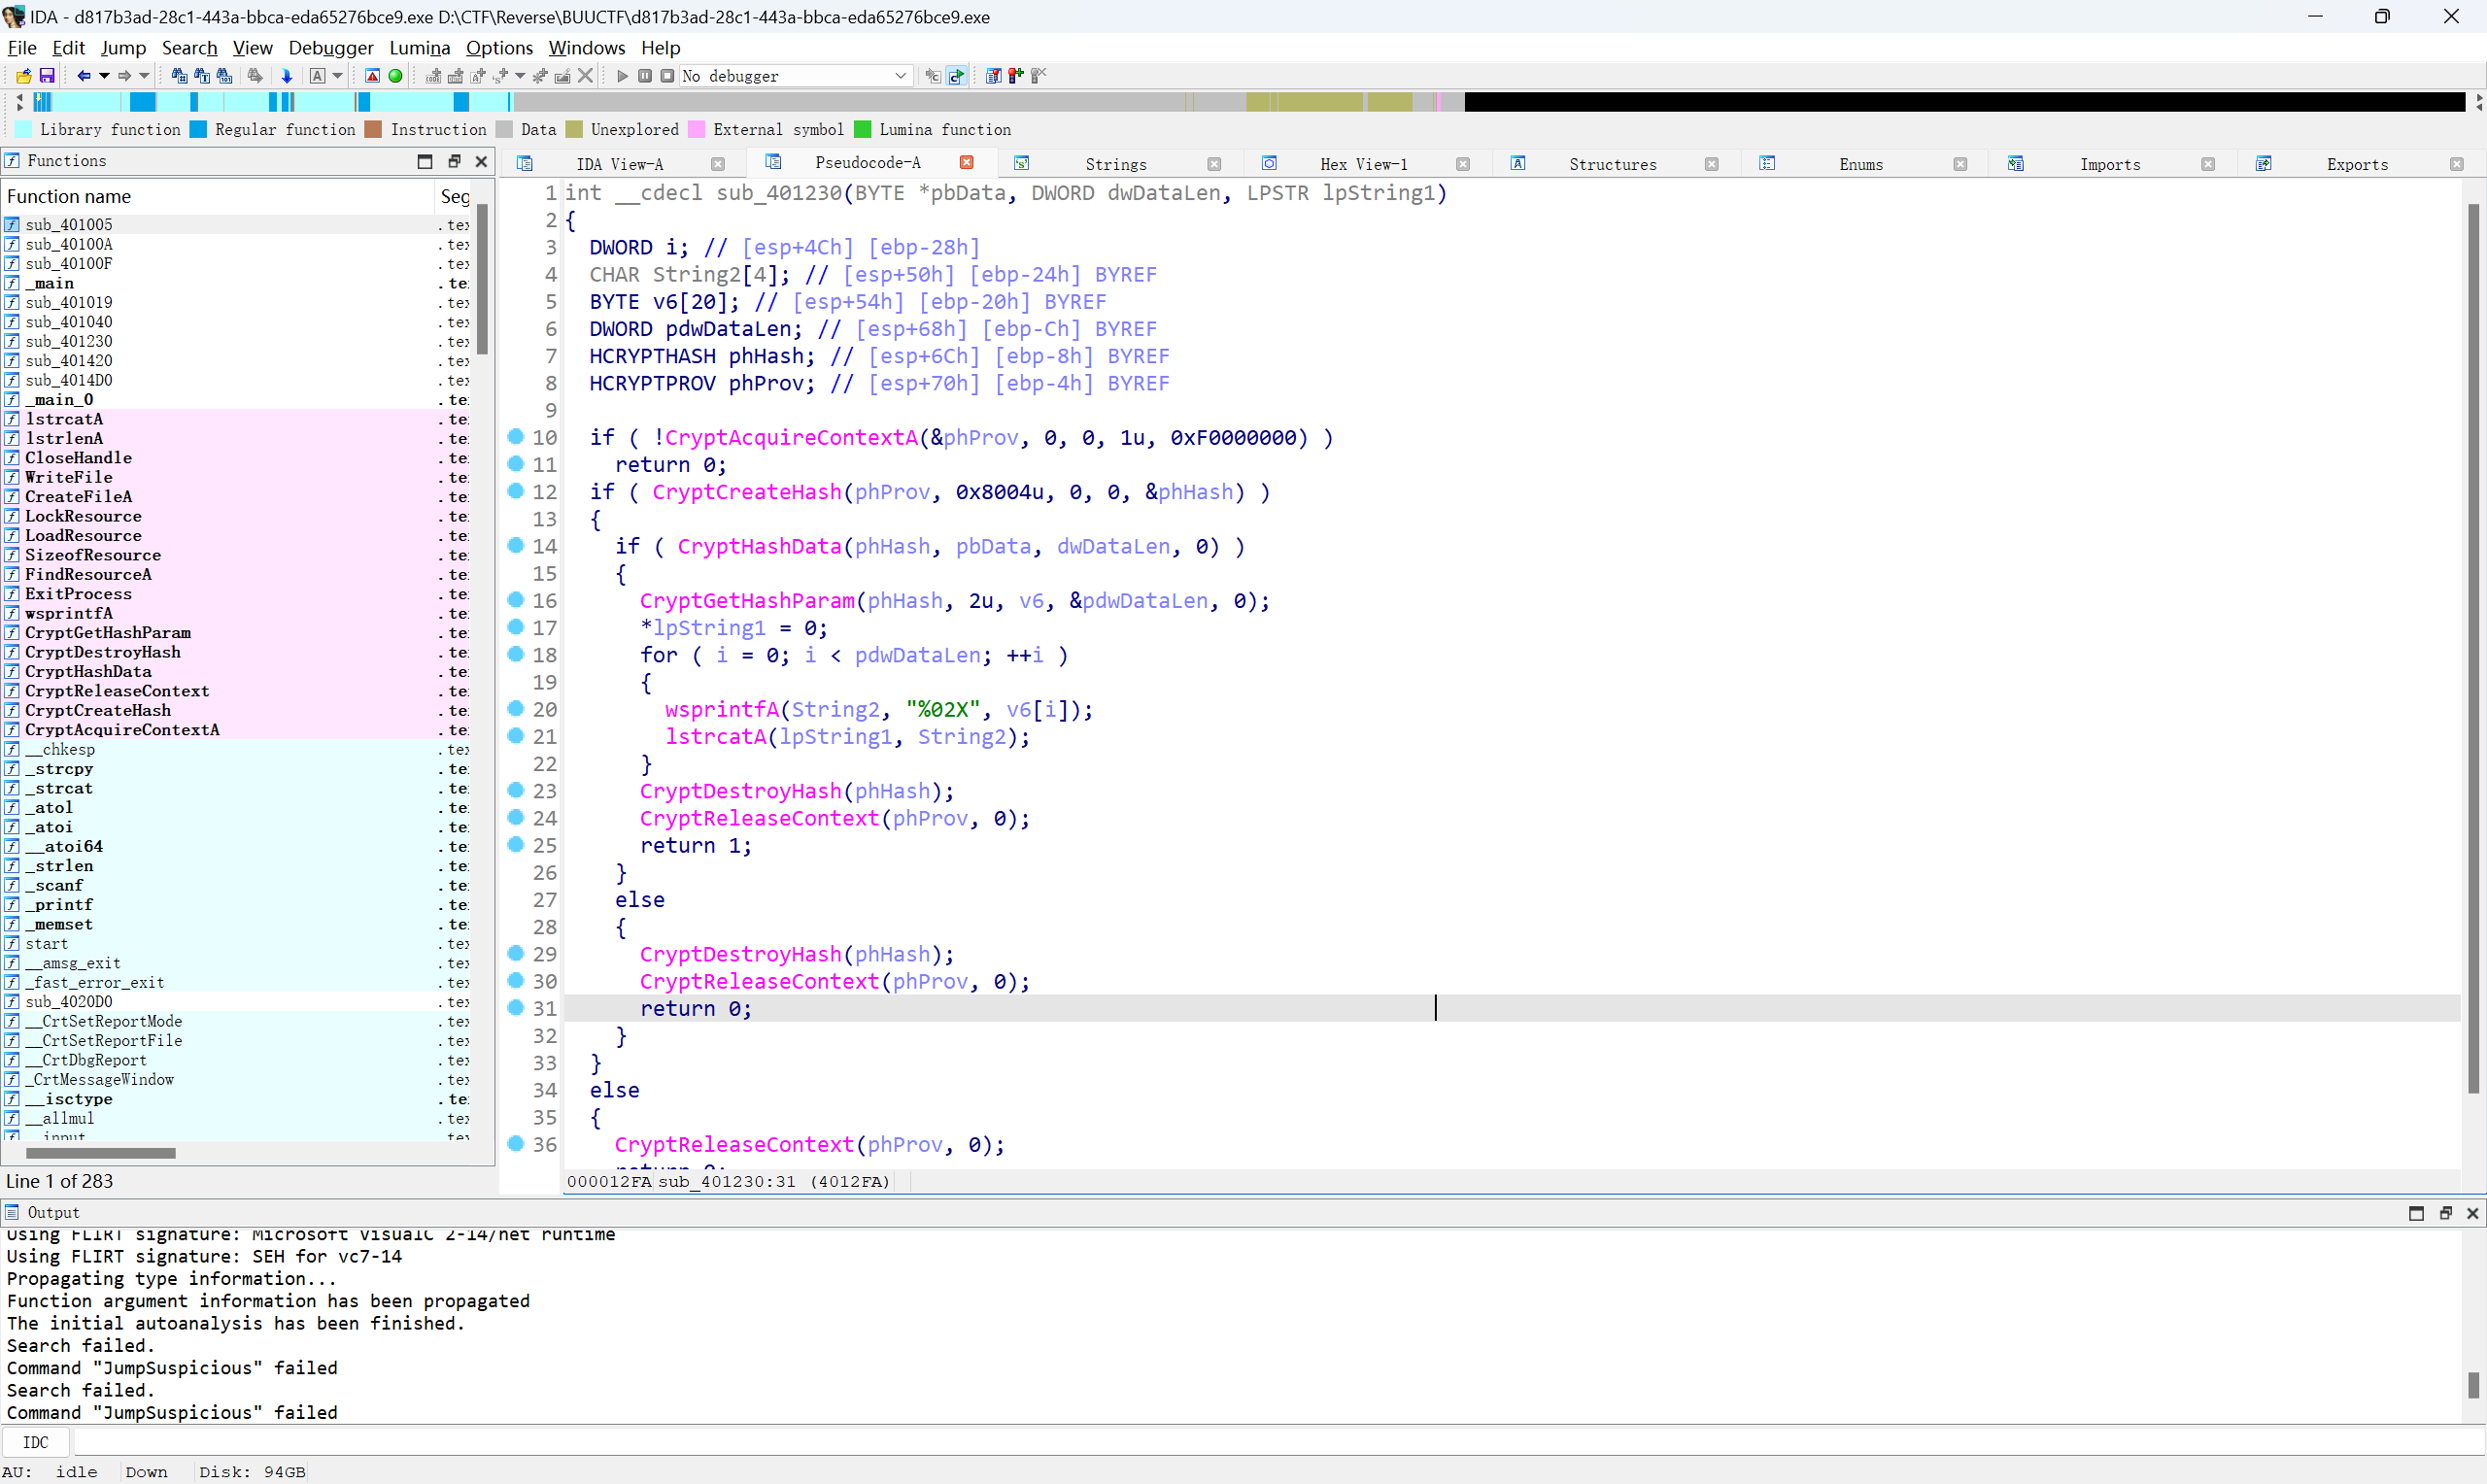Open the Debugger menu
2487x1484 pixels.
click(x=331, y=47)
